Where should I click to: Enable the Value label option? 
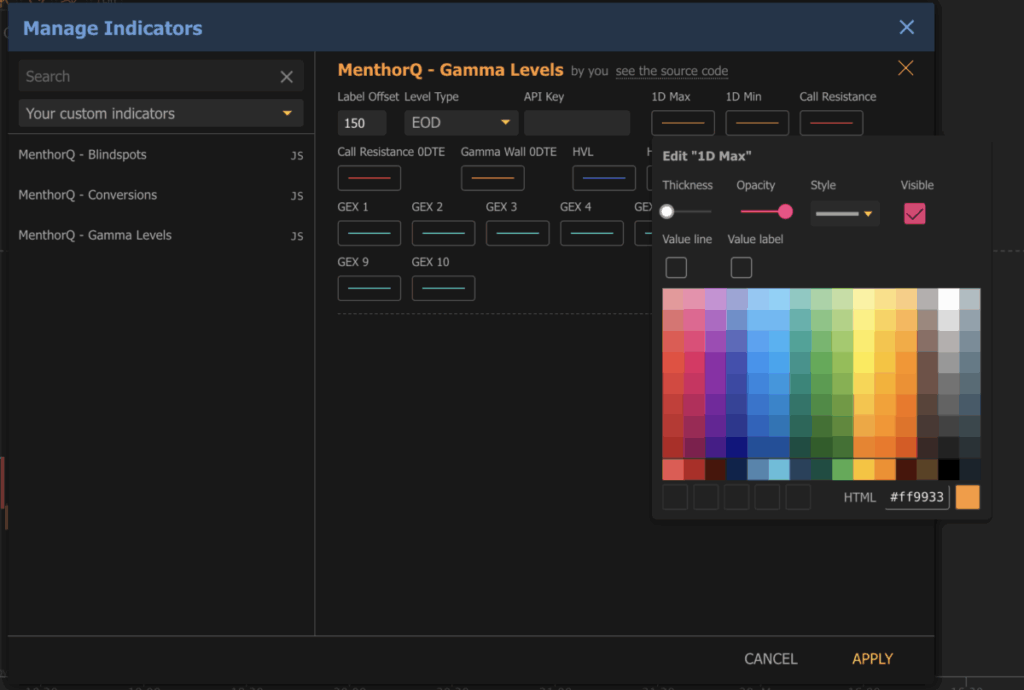click(x=740, y=267)
